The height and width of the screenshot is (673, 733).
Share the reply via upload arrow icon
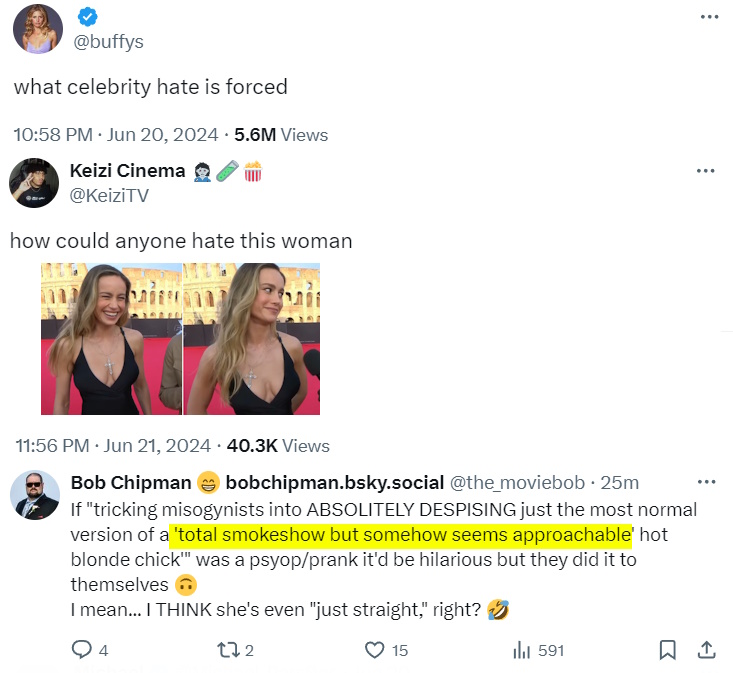tap(706, 650)
